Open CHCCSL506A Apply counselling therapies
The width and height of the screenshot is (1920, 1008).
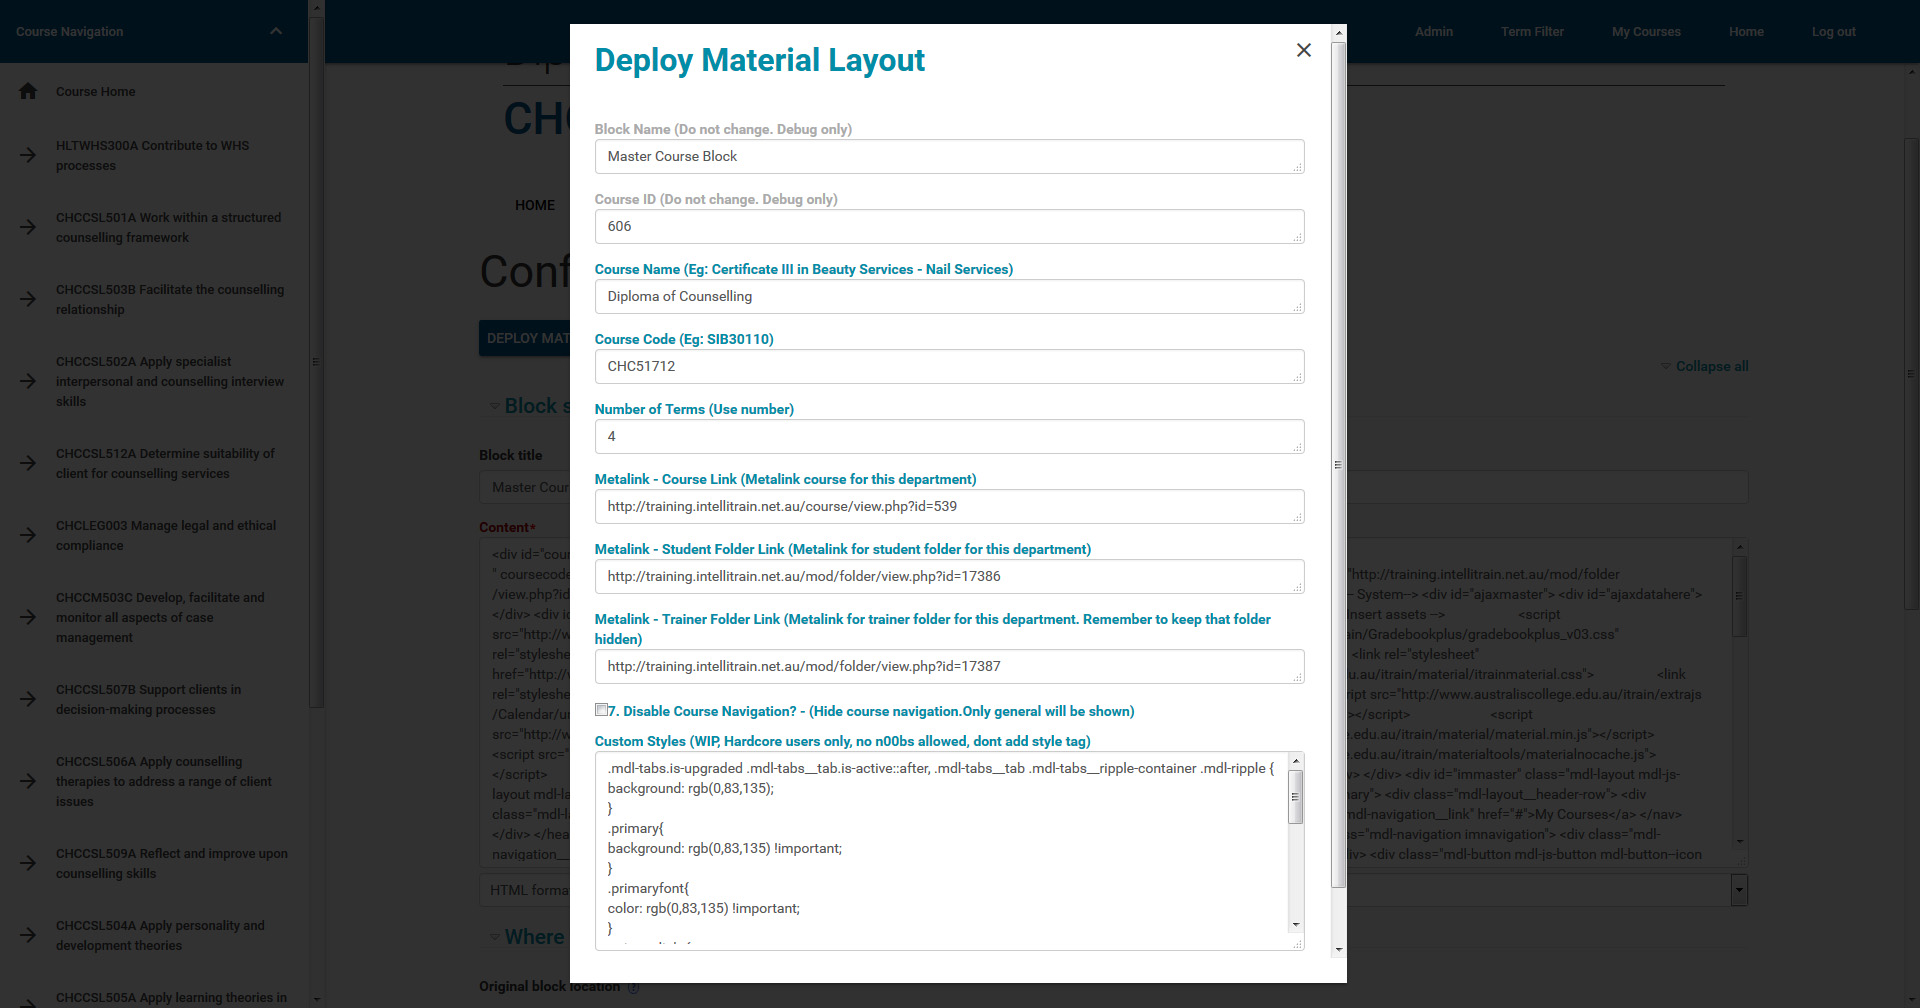(163, 781)
